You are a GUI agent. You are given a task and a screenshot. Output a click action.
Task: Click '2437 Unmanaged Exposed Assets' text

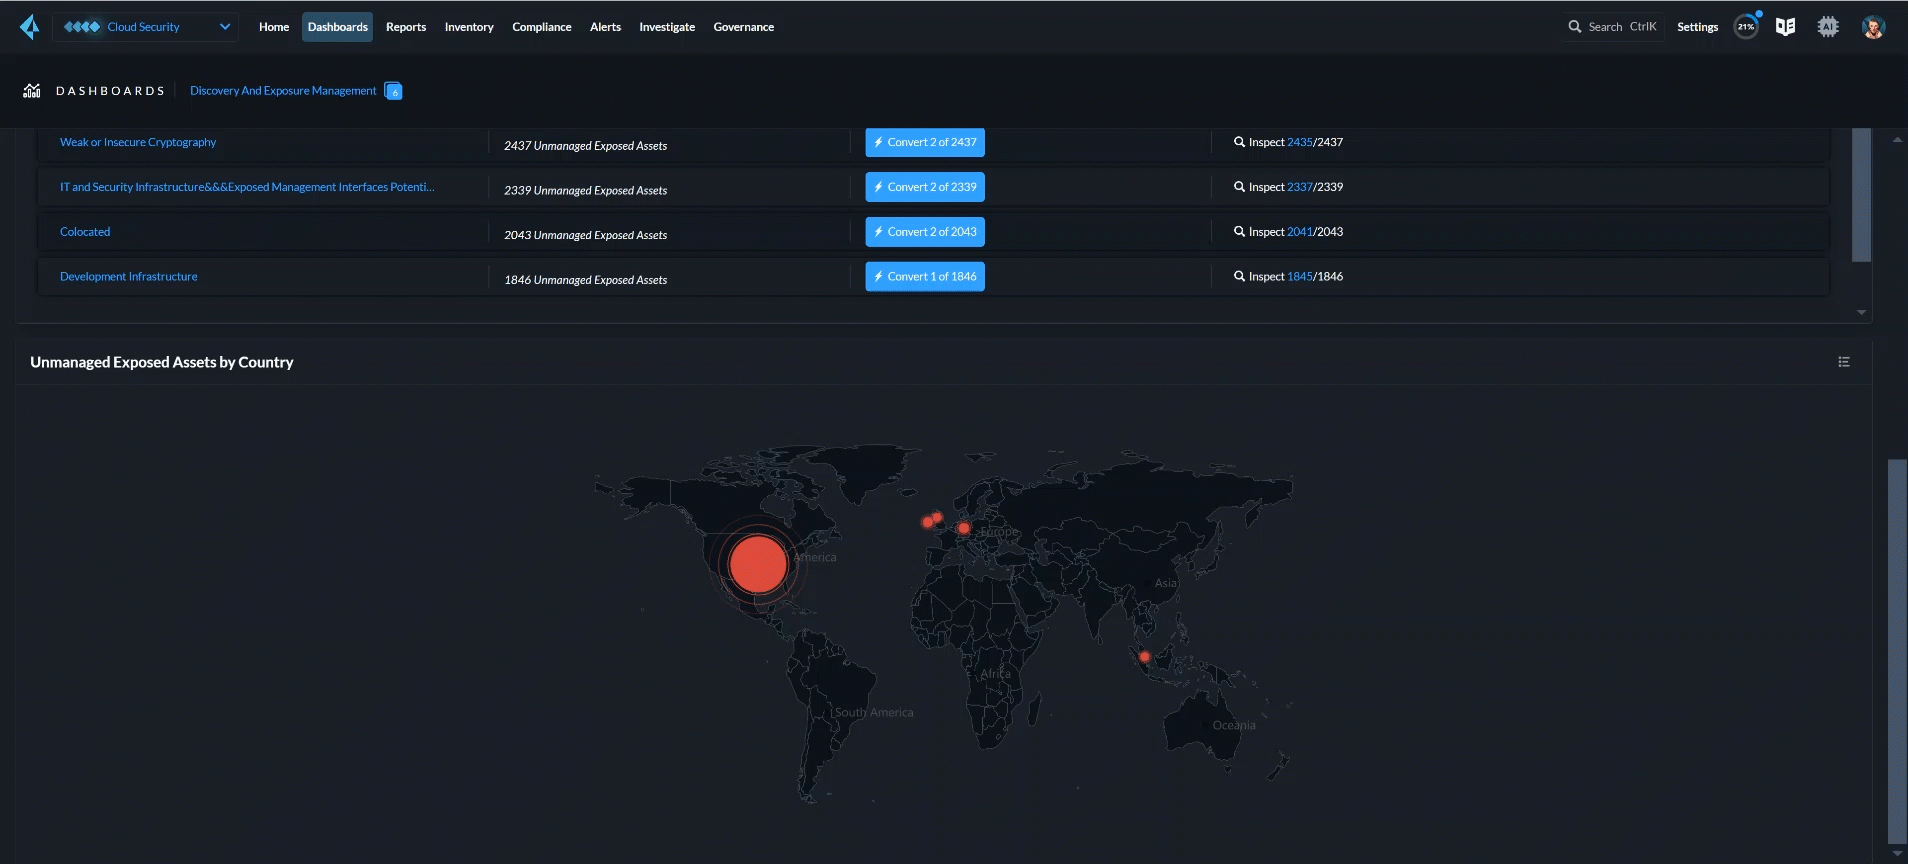pos(586,146)
